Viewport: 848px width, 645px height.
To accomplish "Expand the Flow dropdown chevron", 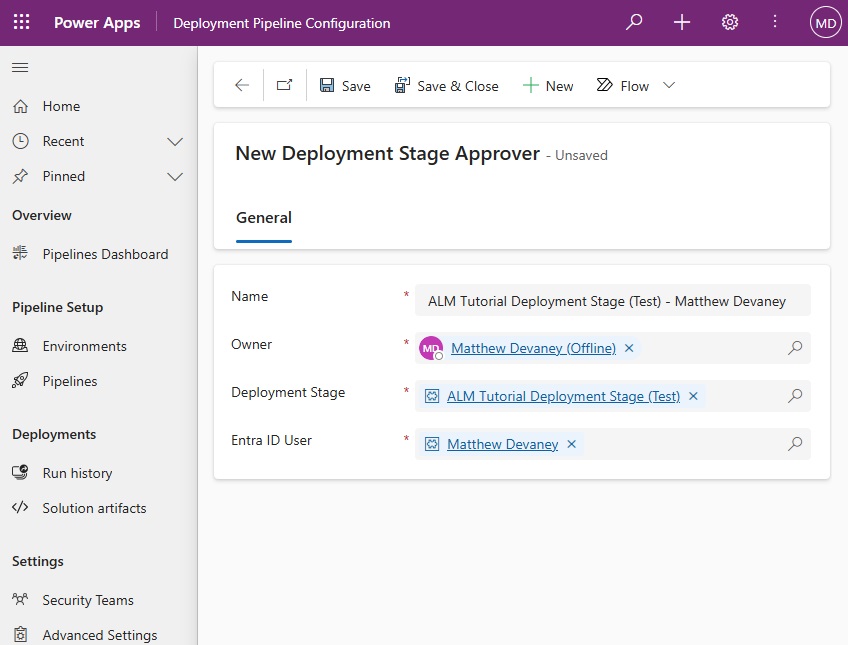I will (669, 85).
